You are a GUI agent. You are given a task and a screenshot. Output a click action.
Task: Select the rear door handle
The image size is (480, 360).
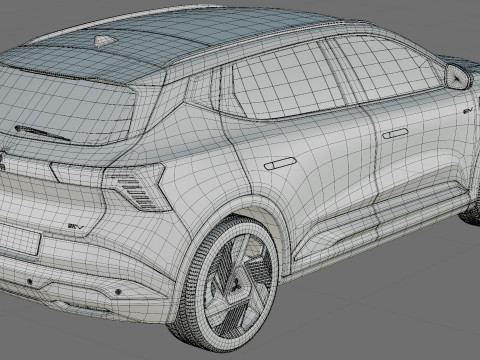click(x=280, y=164)
